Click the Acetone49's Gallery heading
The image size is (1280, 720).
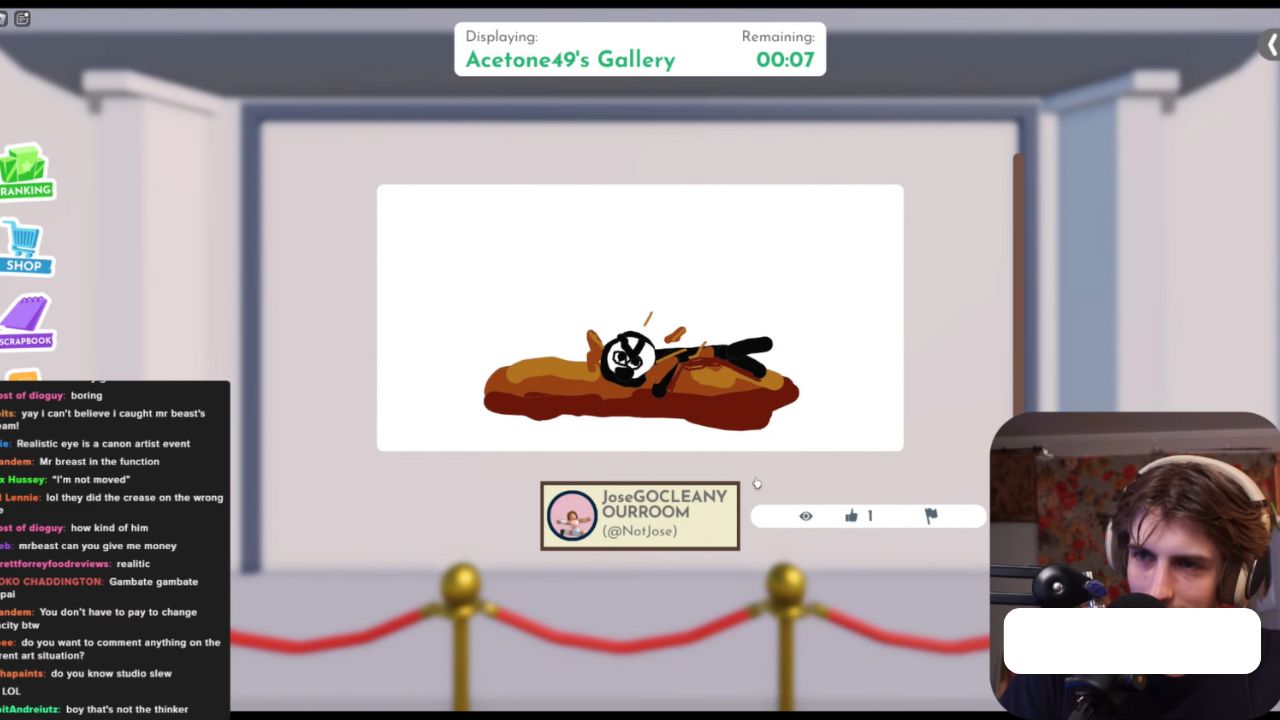pos(570,60)
